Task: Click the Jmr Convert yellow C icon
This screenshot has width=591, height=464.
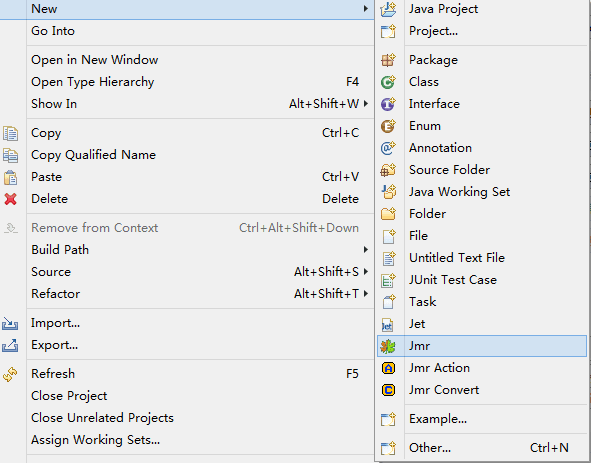Action: 388,390
